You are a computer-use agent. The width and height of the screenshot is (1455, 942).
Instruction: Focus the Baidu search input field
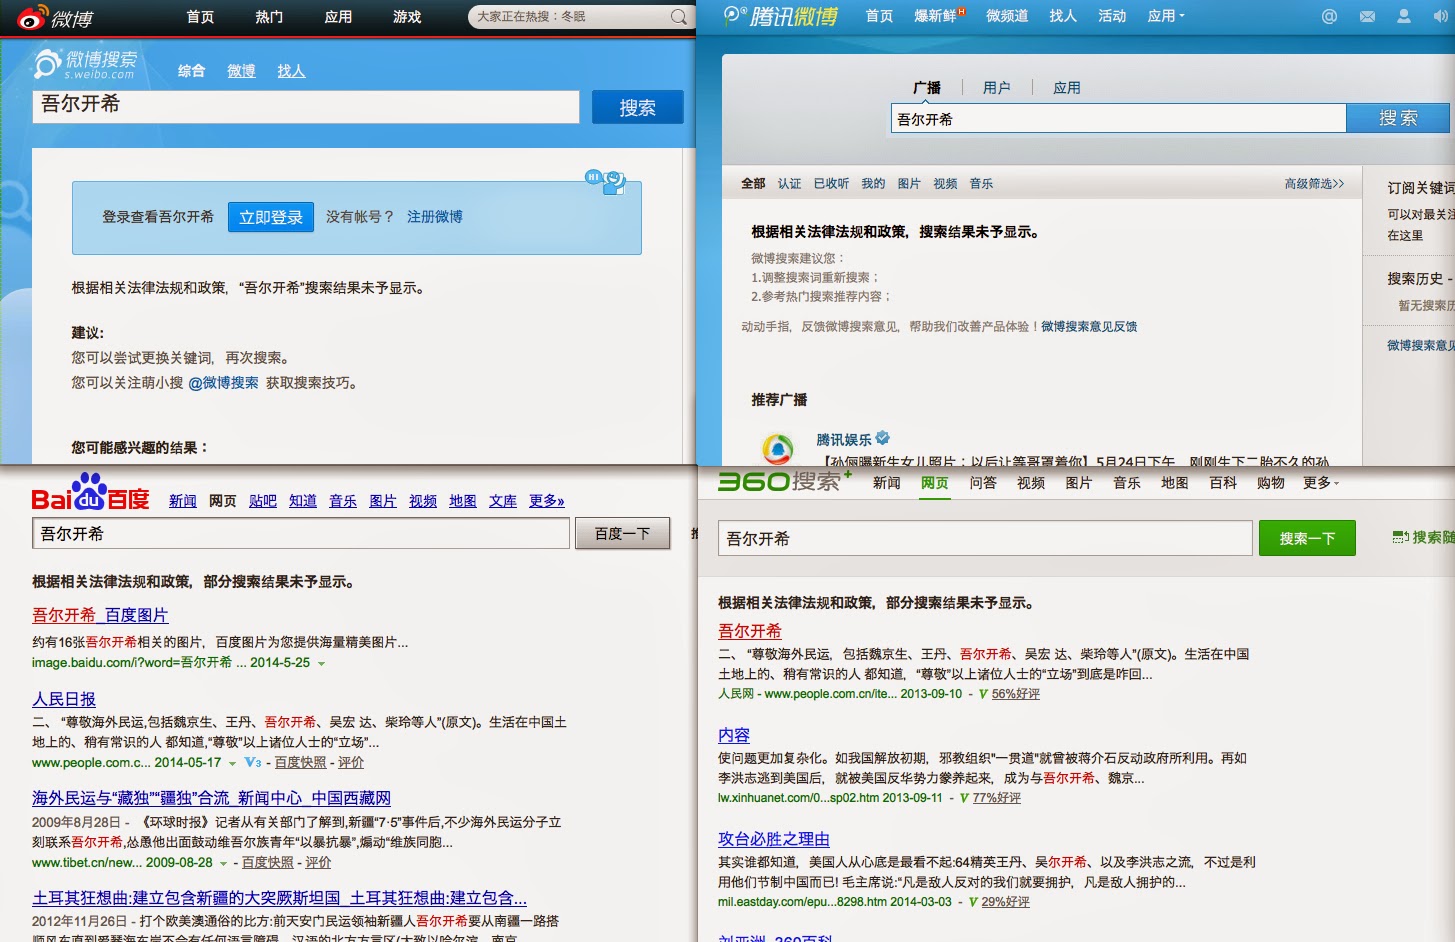click(301, 534)
